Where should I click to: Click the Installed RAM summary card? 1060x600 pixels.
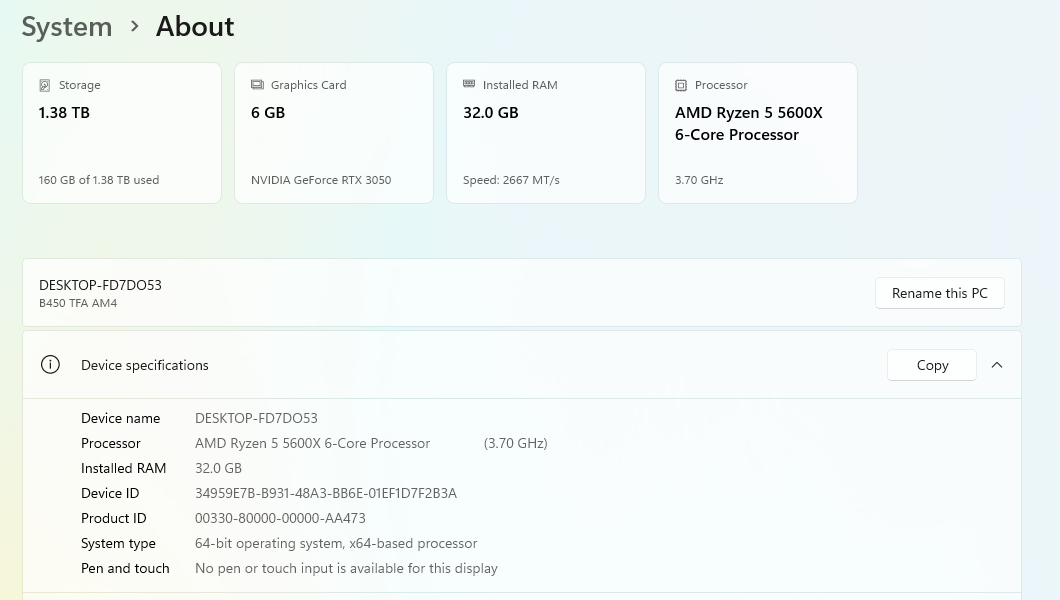(x=545, y=132)
